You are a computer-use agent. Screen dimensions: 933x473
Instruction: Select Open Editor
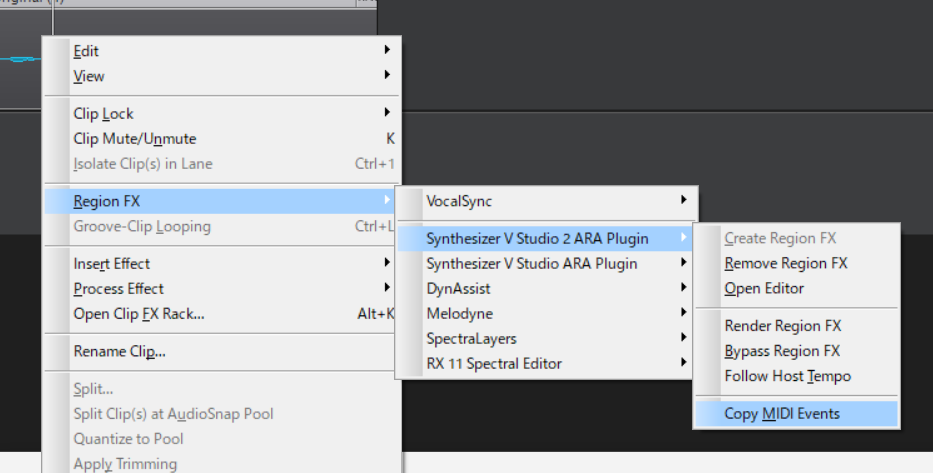click(797, 288)
